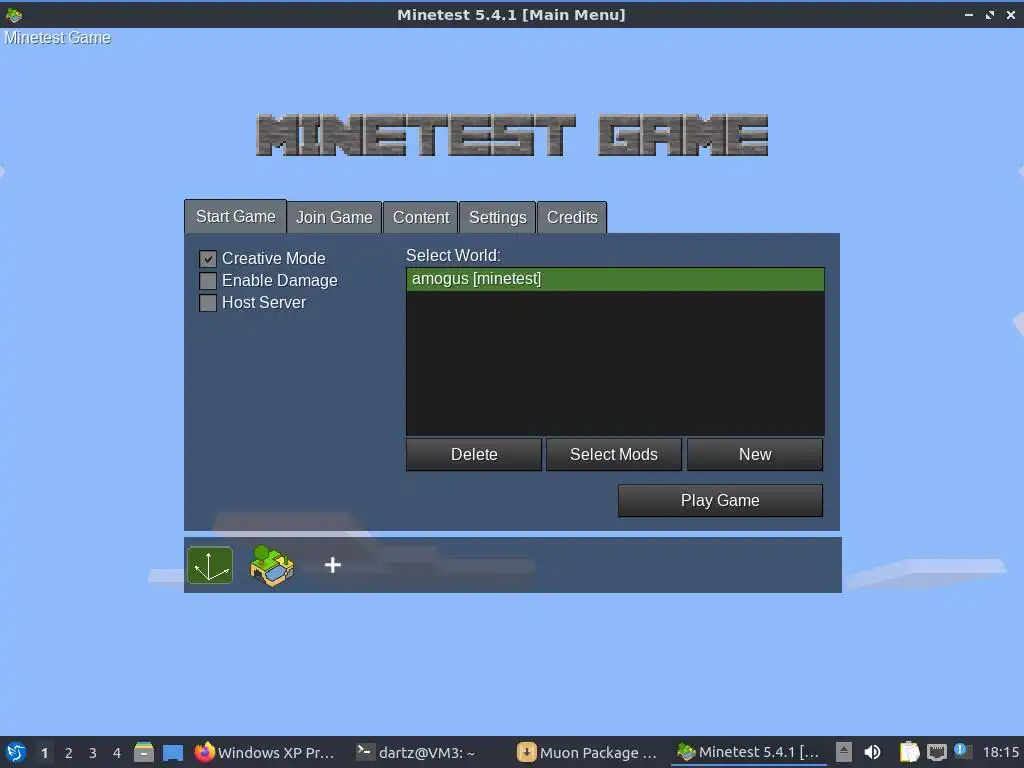The width and height of the screenshot is (1024, 768).
Task: Select the Development Test game icon
Action: (210, 565)
